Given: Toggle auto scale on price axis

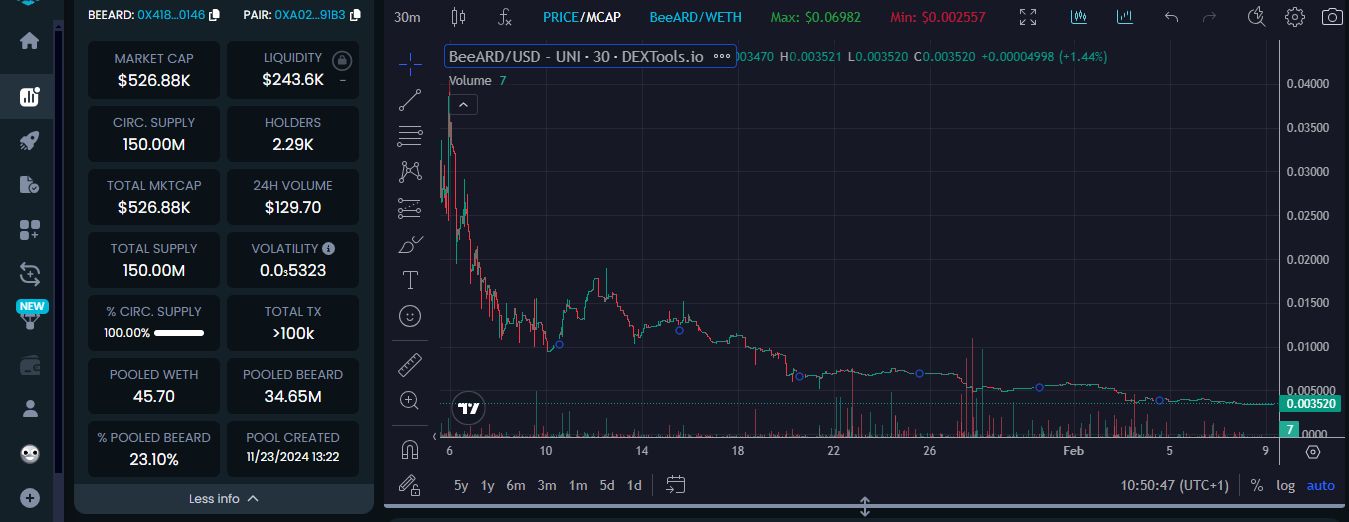Looking at the screenshot, I should pyautogui.click(x=1320, y=485).
